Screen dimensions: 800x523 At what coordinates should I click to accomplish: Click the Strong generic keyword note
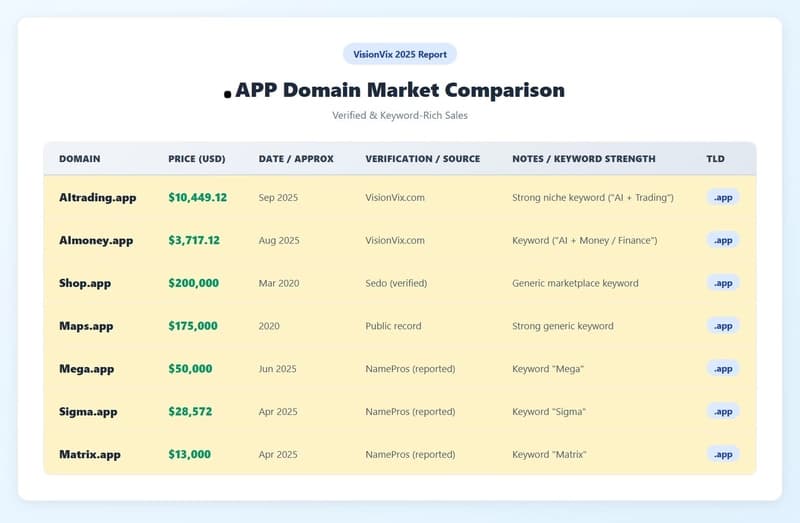tap(563, 326)
